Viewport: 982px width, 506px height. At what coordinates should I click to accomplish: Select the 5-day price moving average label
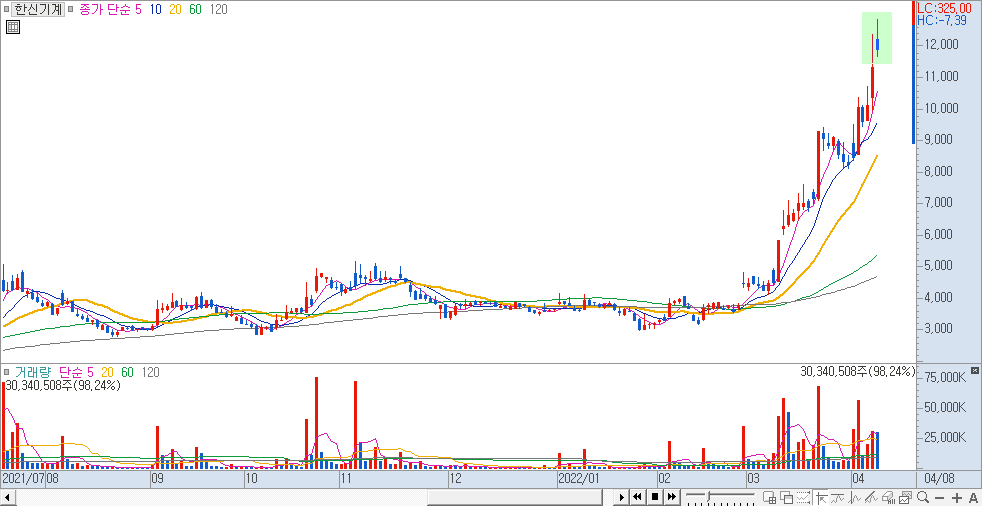coord(138,9)
